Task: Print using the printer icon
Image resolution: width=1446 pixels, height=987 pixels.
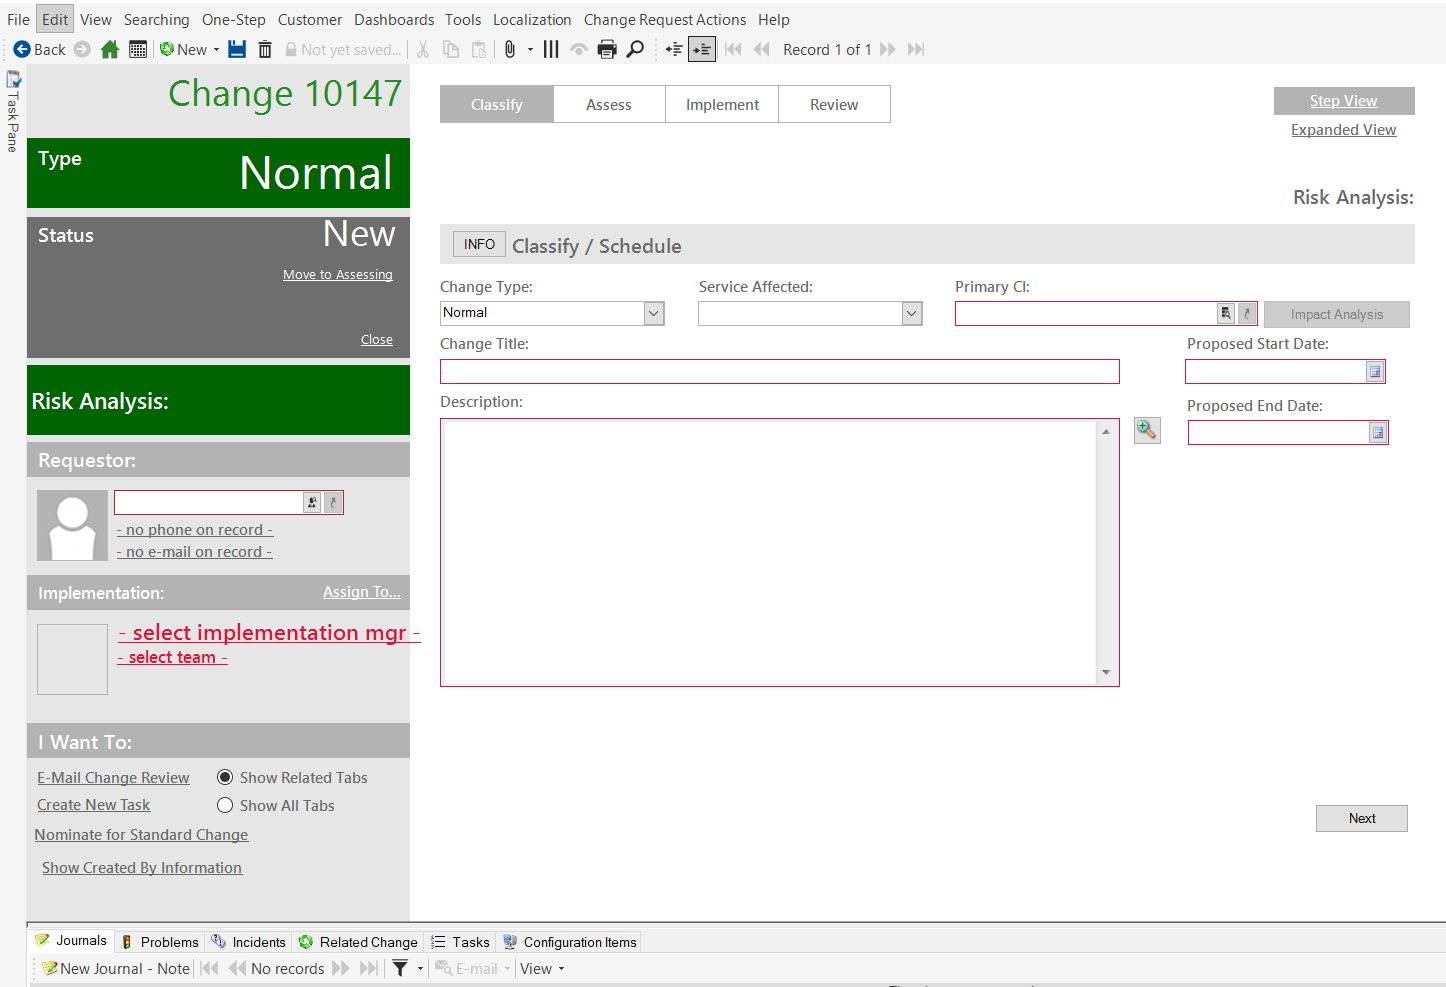Action: [x=607, y=49]
